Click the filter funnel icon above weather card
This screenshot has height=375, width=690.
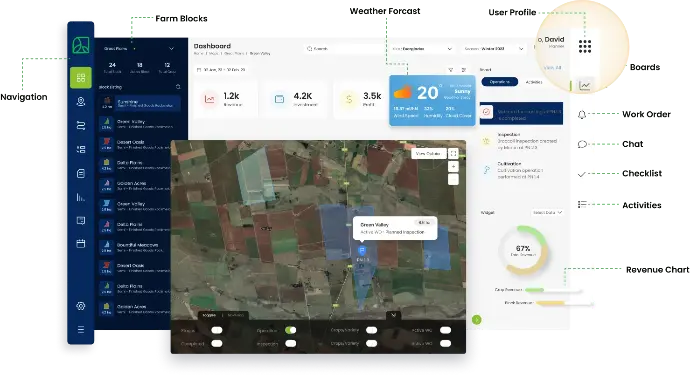tap(451, 70)
